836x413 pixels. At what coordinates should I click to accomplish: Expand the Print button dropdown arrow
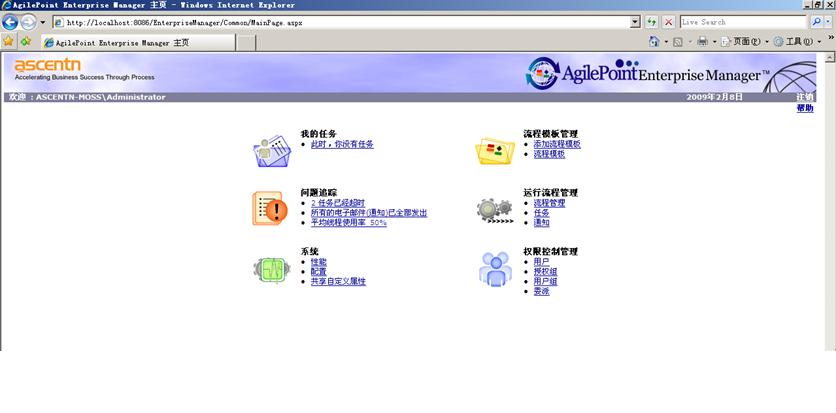[x=714, y=42]
